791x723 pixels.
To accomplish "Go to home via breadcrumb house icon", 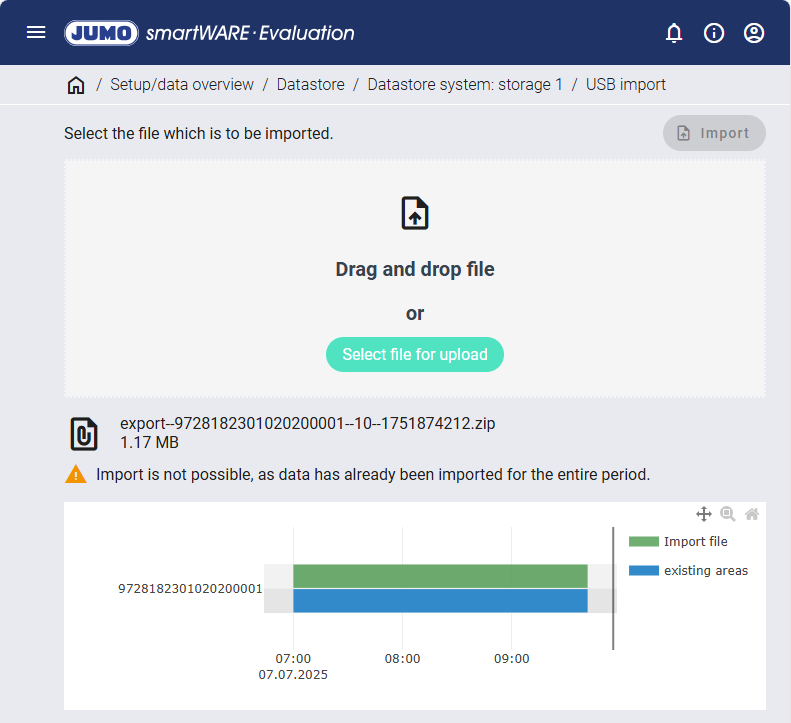I will [x=76, y=85].
